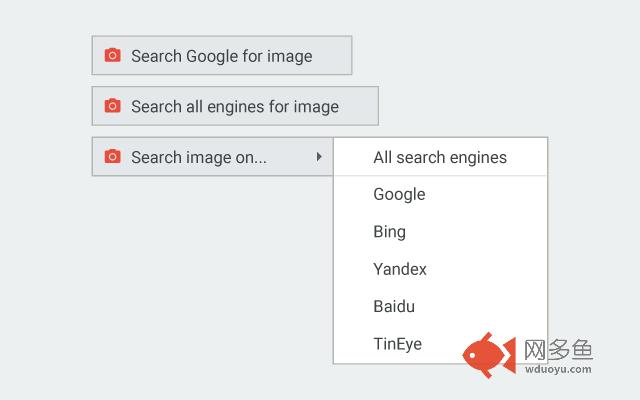Select Yandex in the submenu
The width and height of the screenshot is (640, 400).
point(400,269)
